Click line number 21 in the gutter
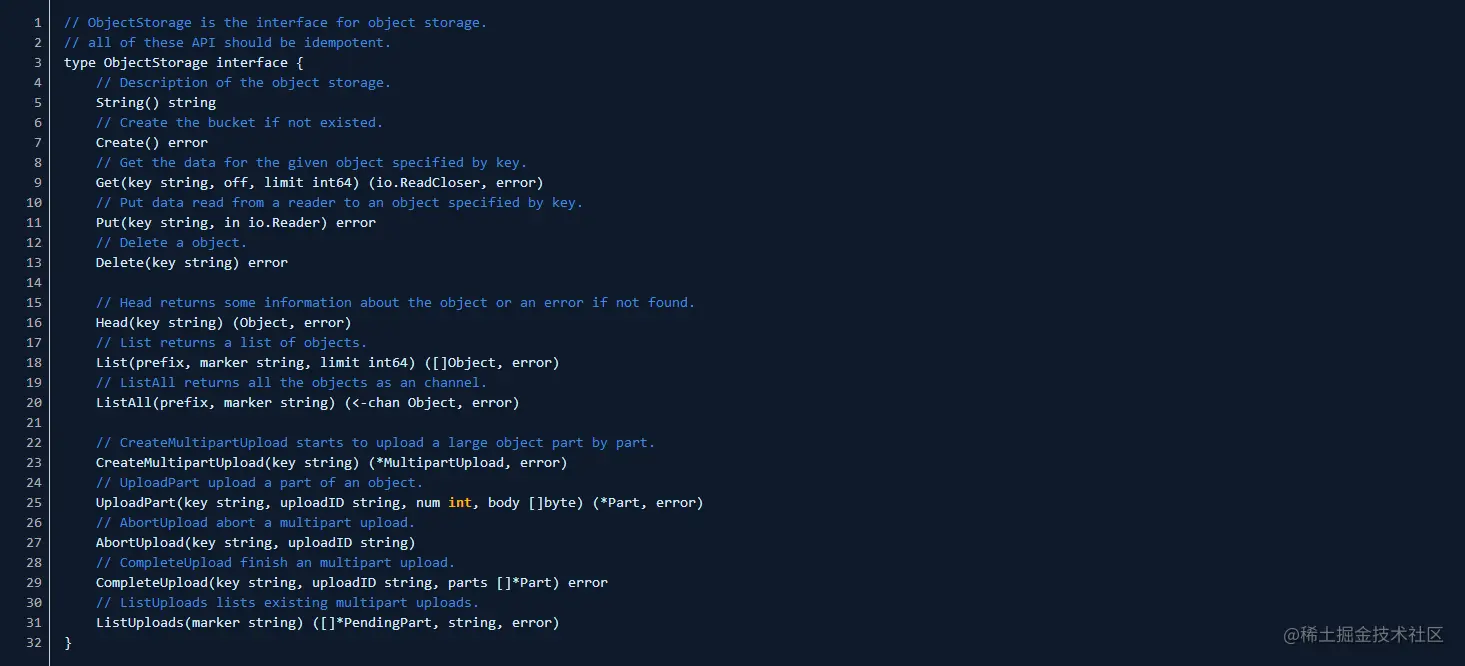Image resolution: width=1465 pixels, height=666 pixels. pos(34,422)
